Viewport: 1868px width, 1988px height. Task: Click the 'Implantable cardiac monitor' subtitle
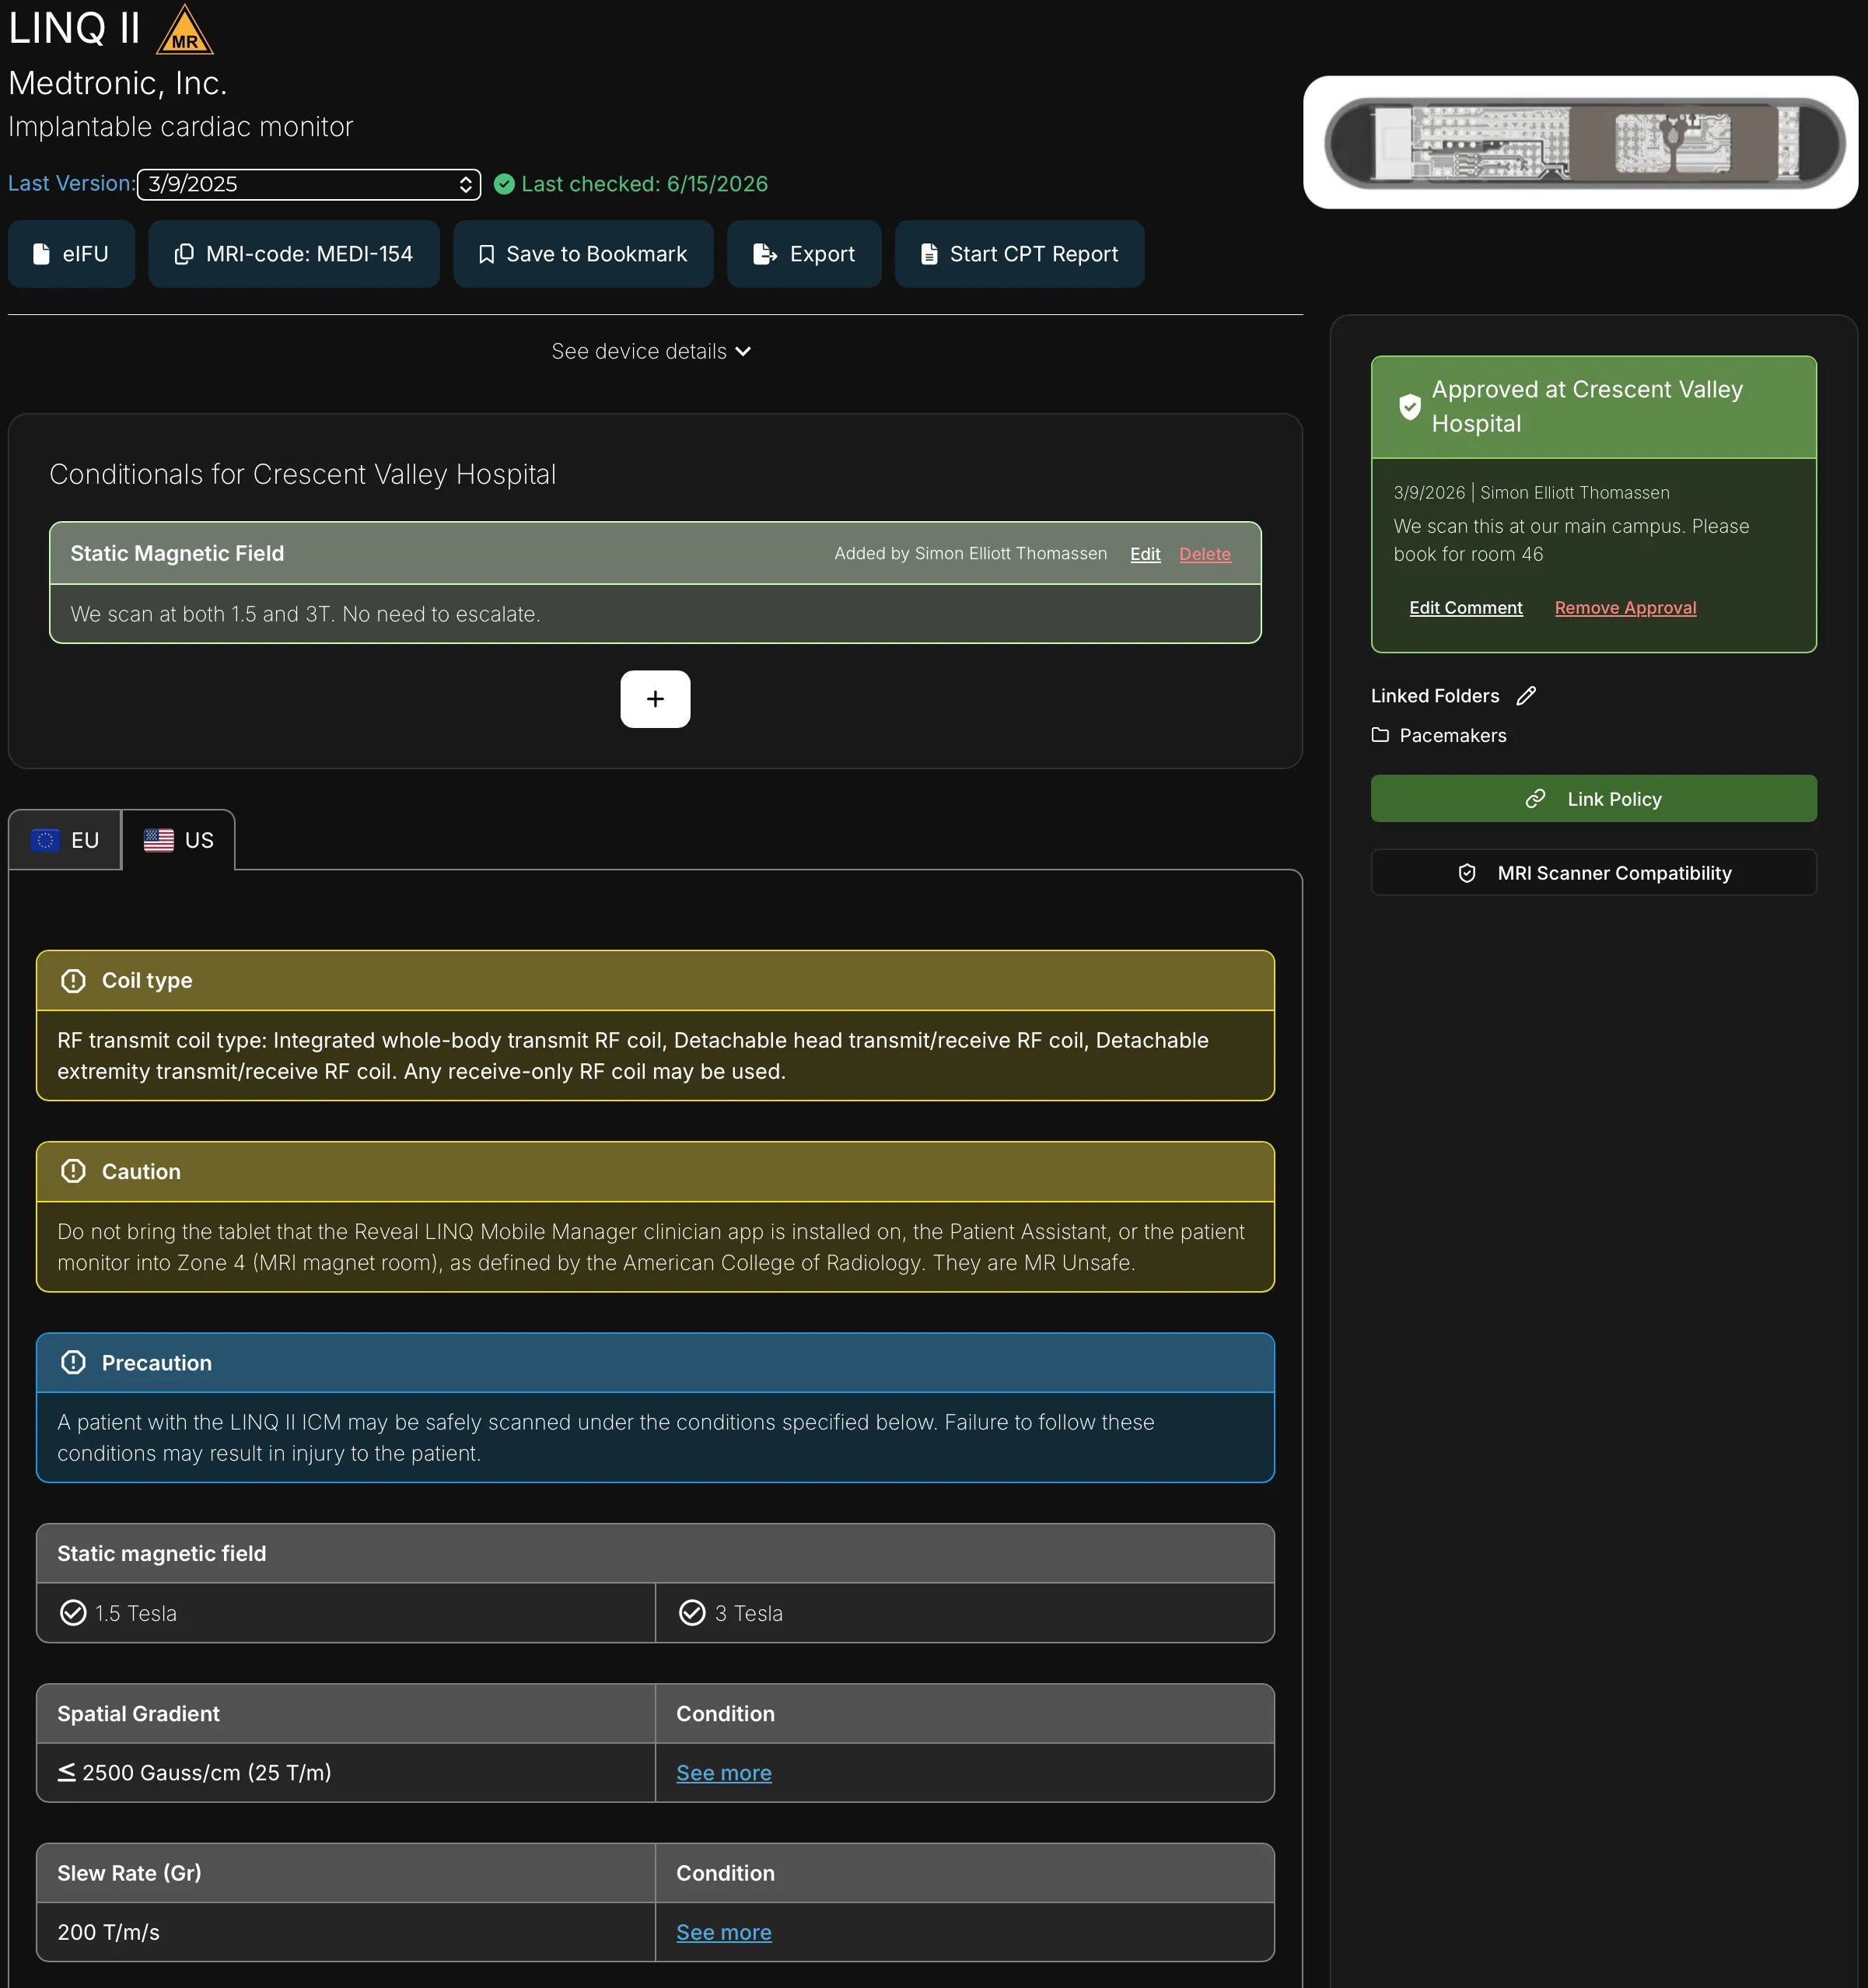click(x=181, y=127)
